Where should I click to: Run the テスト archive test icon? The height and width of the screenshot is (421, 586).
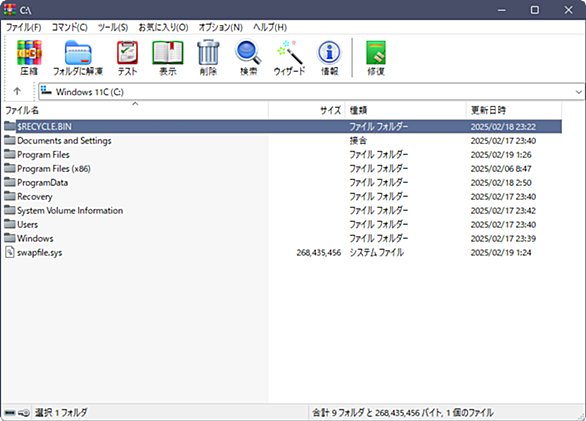(127, 53)
